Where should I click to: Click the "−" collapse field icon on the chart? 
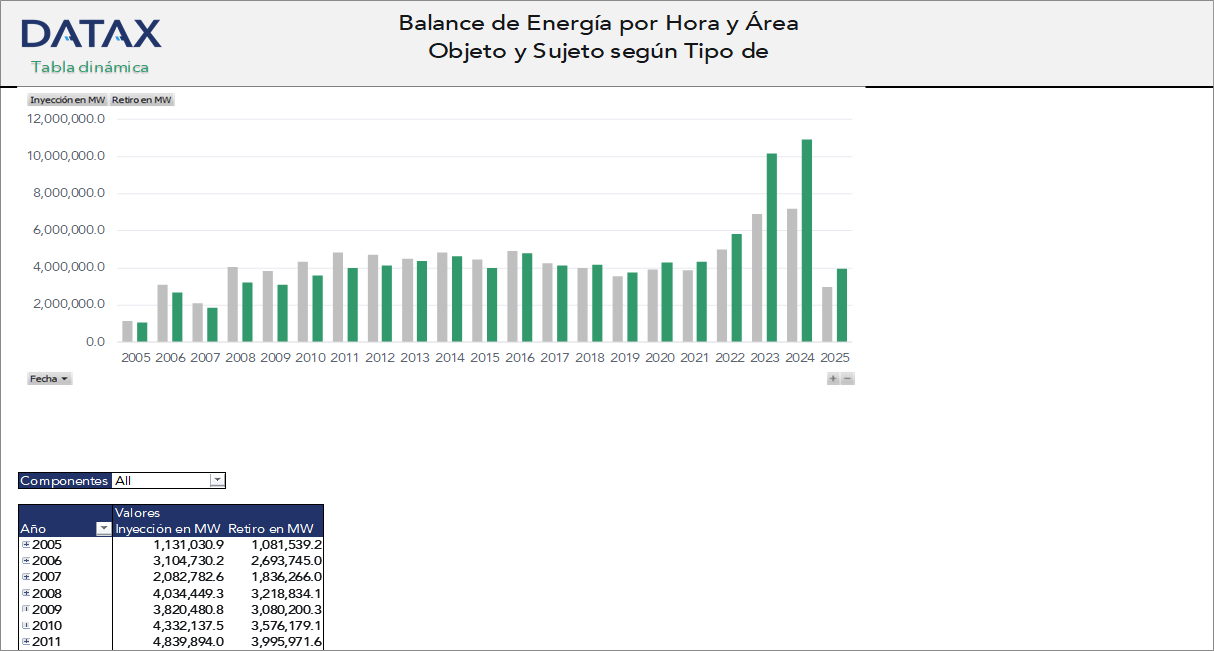(x=845, y=379)
